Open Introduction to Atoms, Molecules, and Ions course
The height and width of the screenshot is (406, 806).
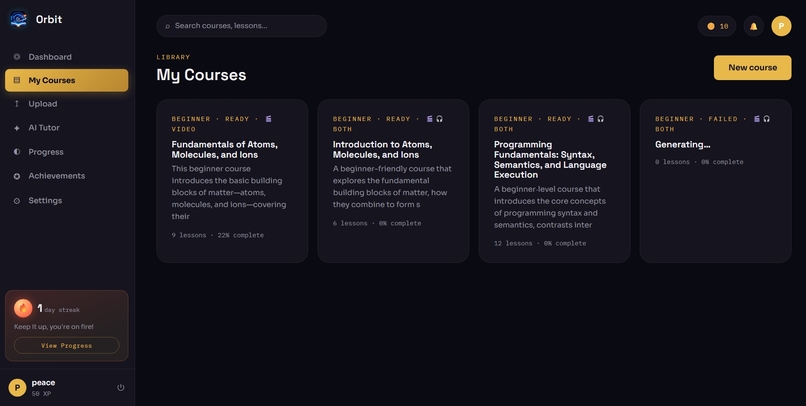(x=393, y=181)
